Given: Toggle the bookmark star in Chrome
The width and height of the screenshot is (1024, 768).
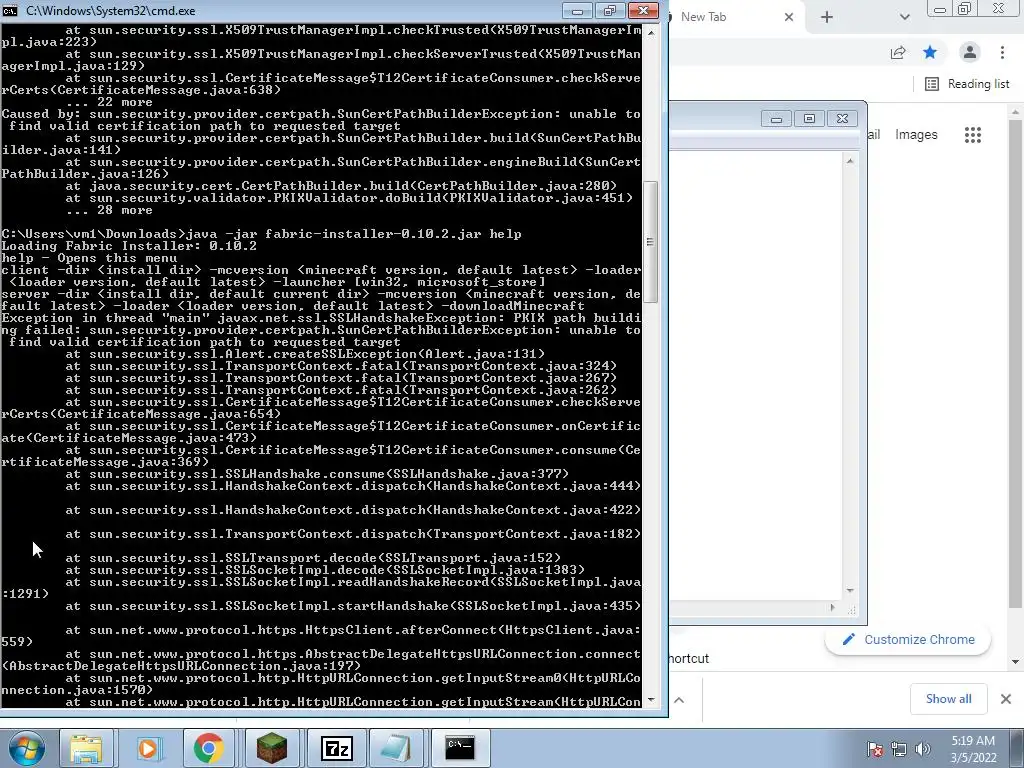Looking at the screenshot, I should [930, 53].
